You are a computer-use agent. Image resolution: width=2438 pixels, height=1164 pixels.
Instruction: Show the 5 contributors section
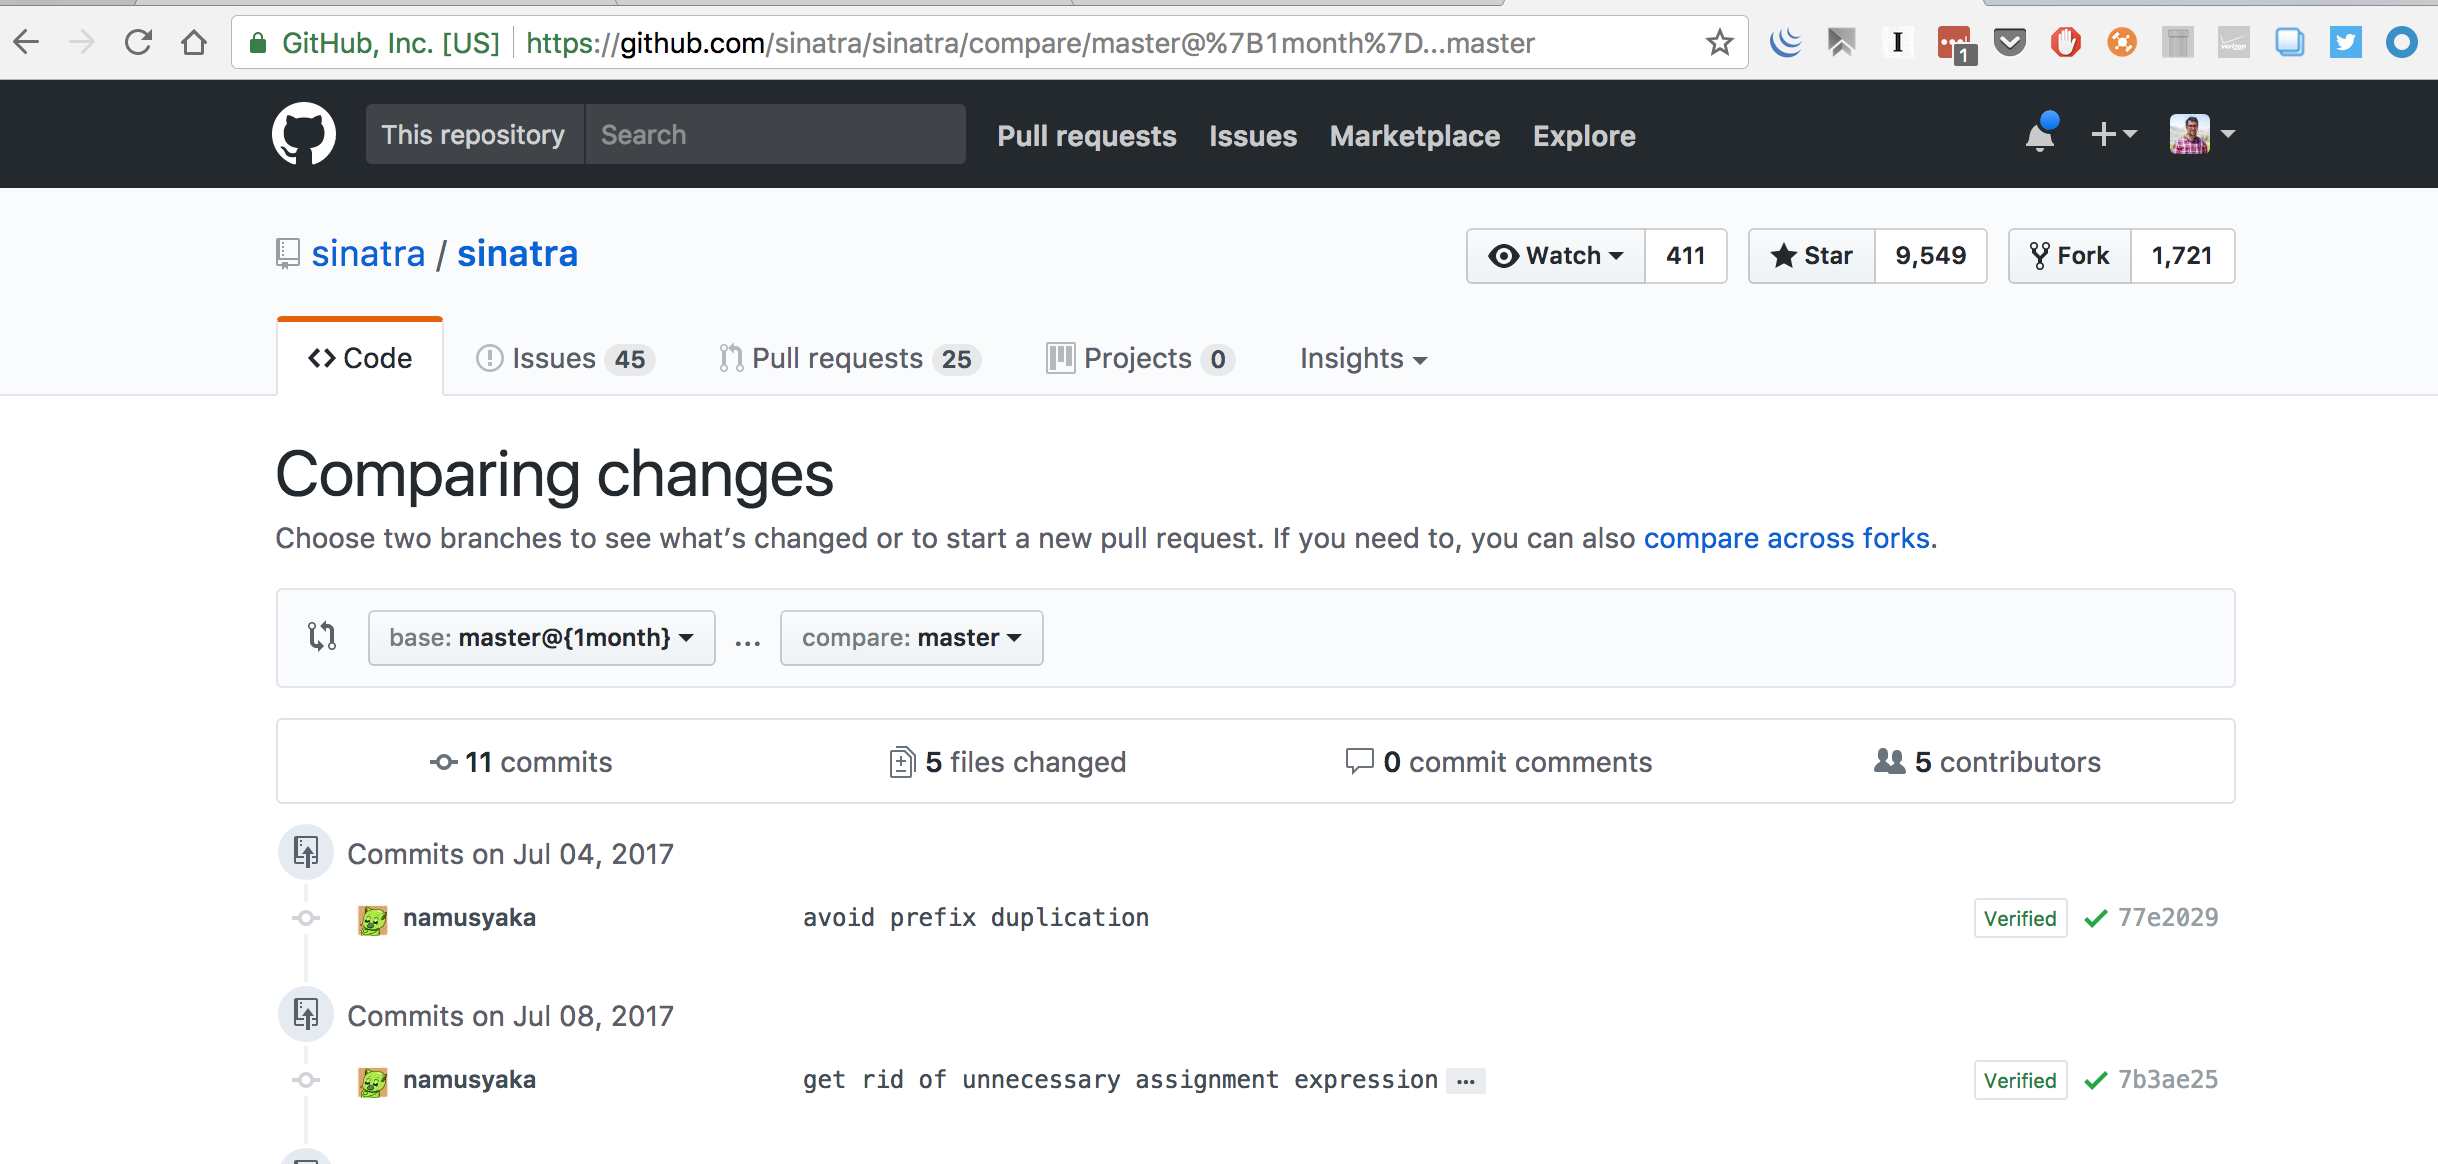1987,762
